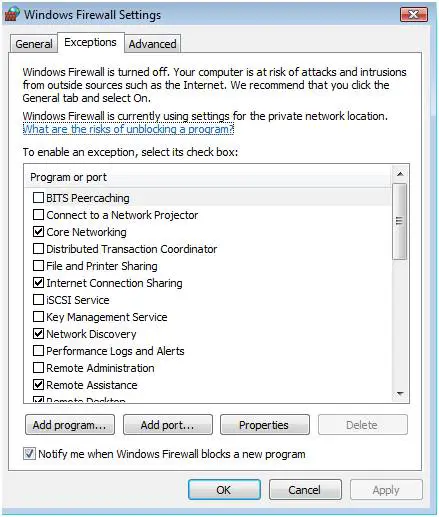Disable the Internet Connection Sharing exception
439x517 pixels.
(38, 283)
